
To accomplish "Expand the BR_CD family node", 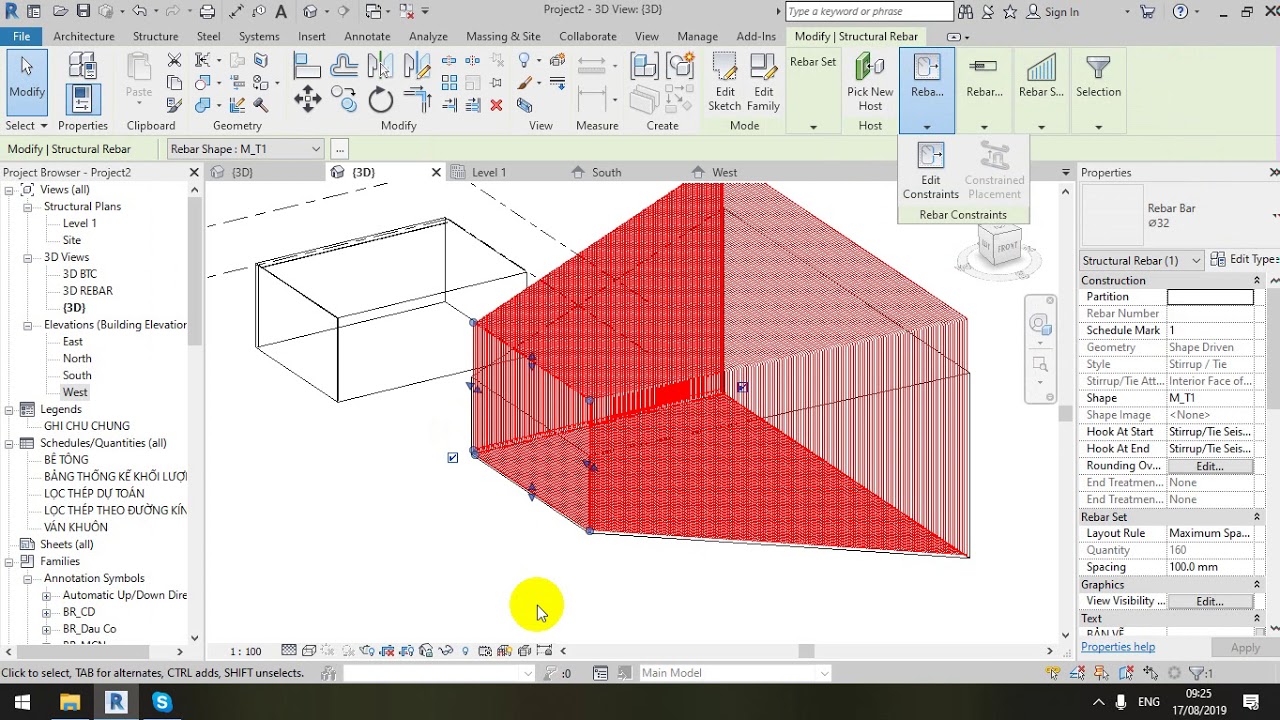I will (x=46, y=612).
